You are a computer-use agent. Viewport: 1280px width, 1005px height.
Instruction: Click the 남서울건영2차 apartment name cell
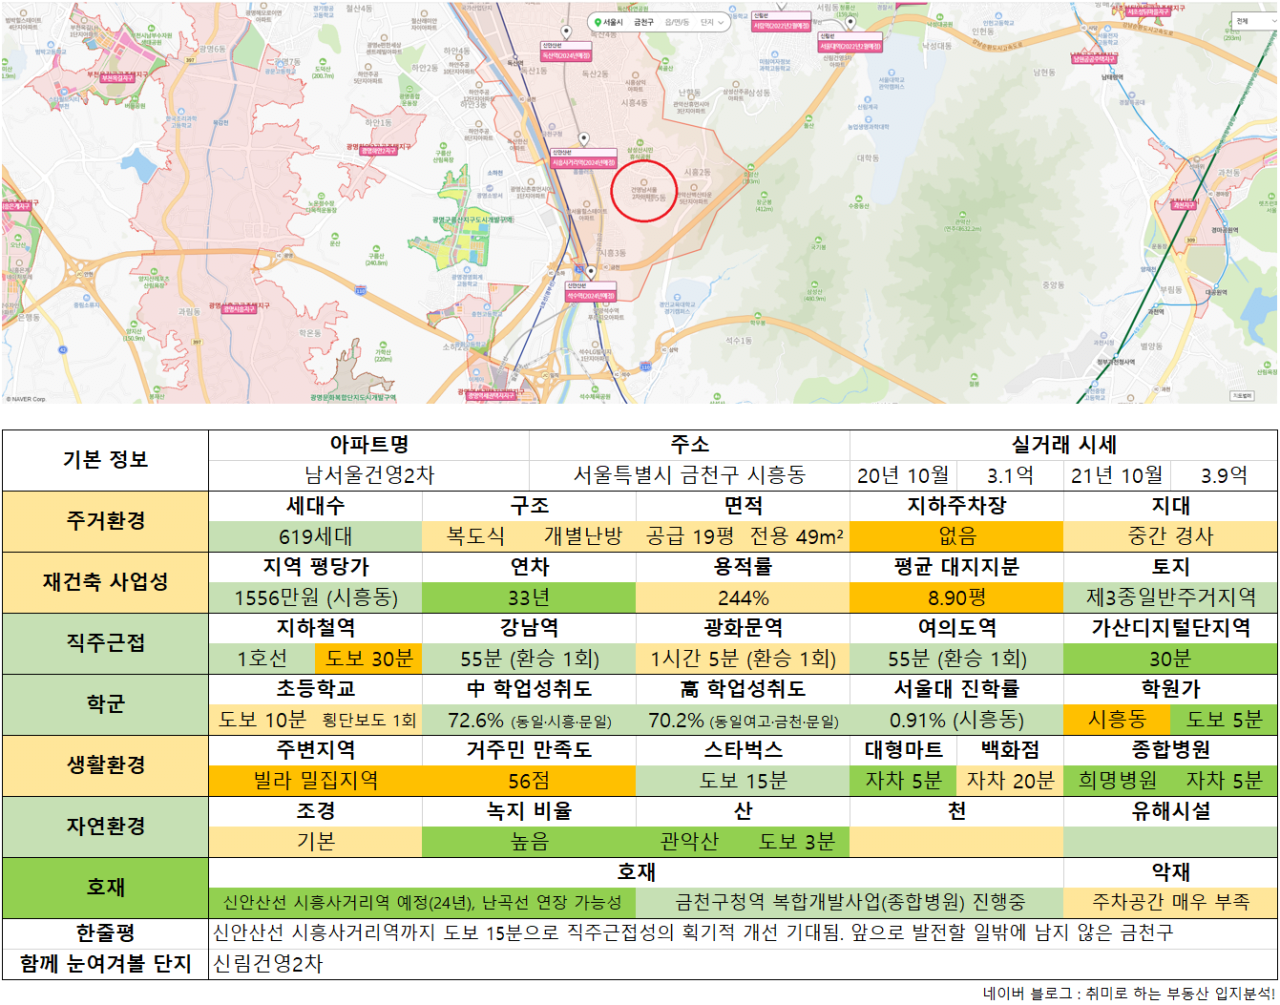(x=369, y=475)
